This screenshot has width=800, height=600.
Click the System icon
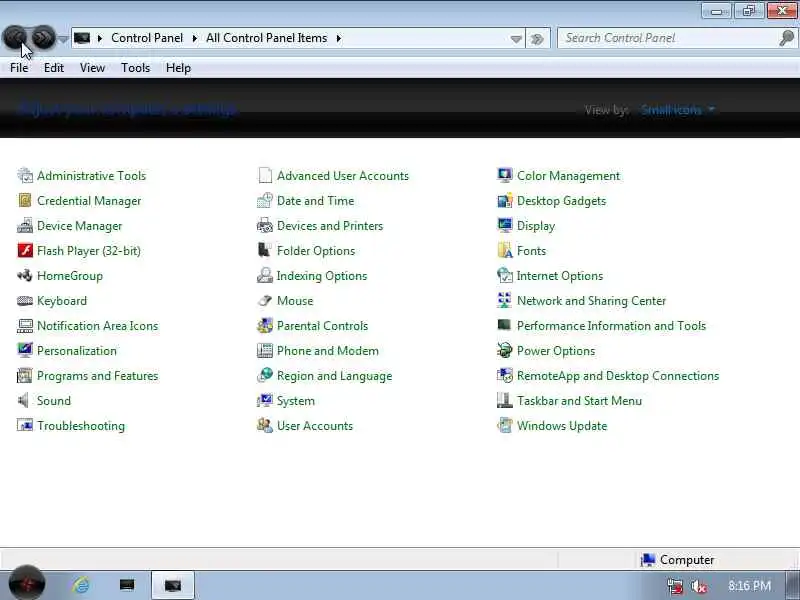point(265,401)
